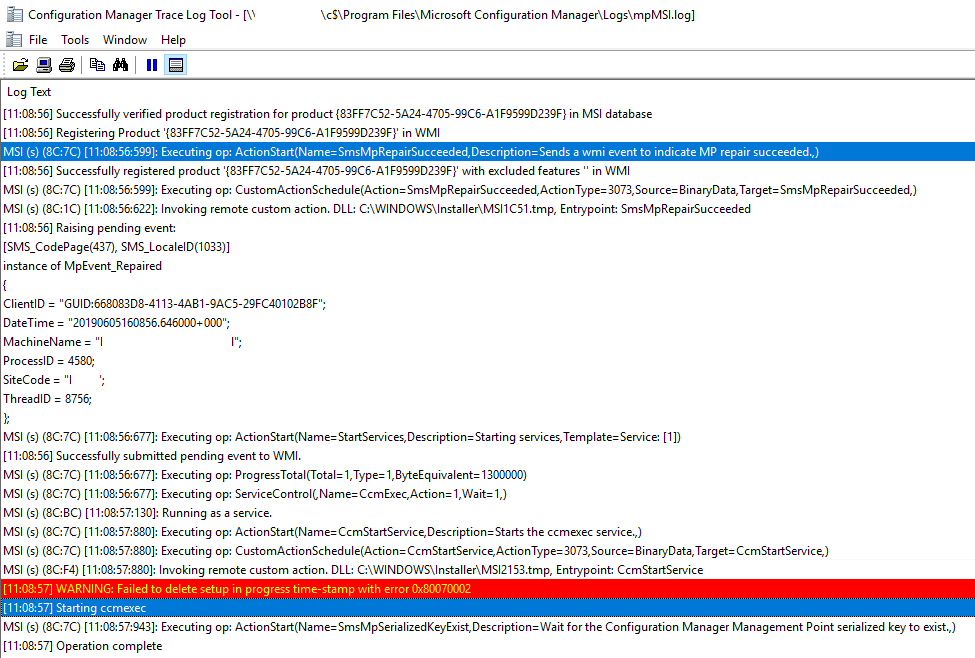Select 'Successfully submitted pending event to WMI' line
The height and width of the screenshot is (658, 975).
[488, 456]
